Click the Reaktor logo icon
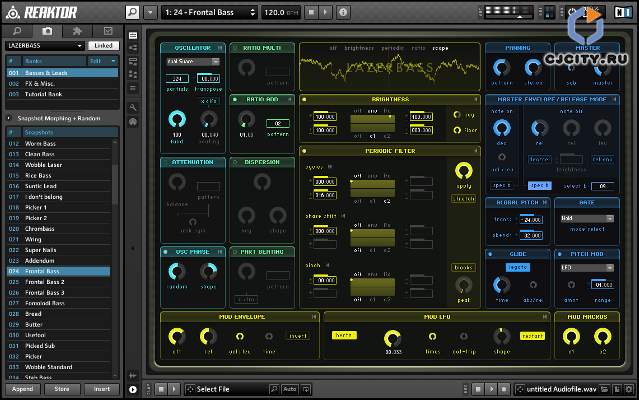 13,13
